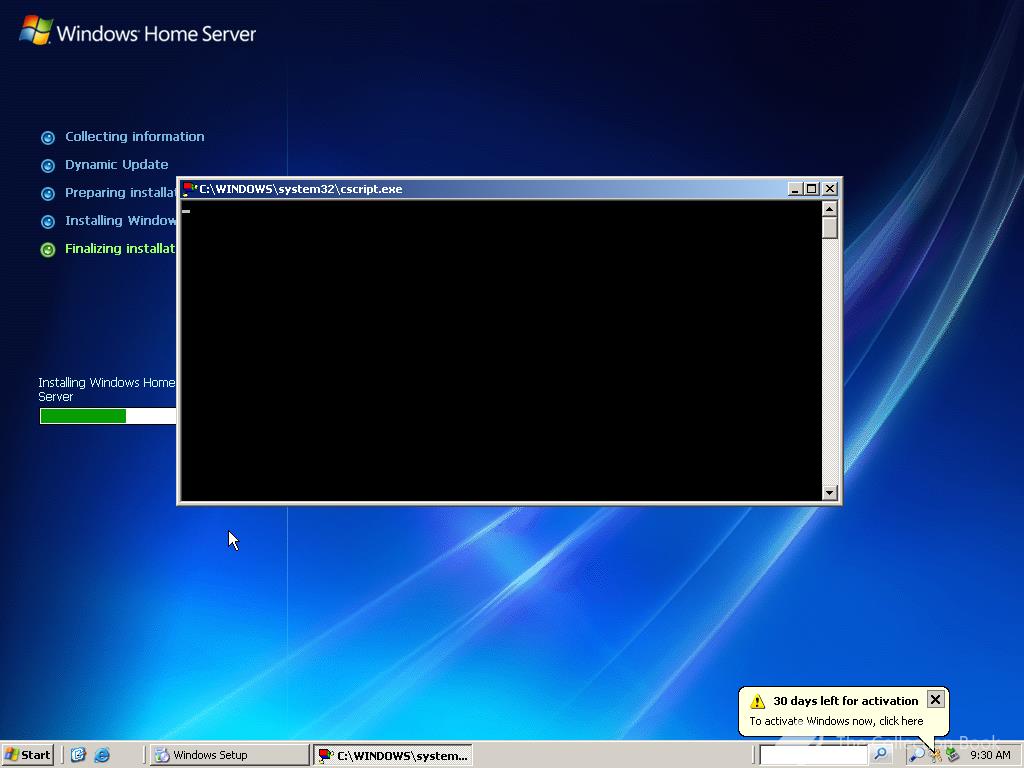Click the Windows Home Server logo
This screenshot has width=1024, height=768.
click(x=138, y=32)
